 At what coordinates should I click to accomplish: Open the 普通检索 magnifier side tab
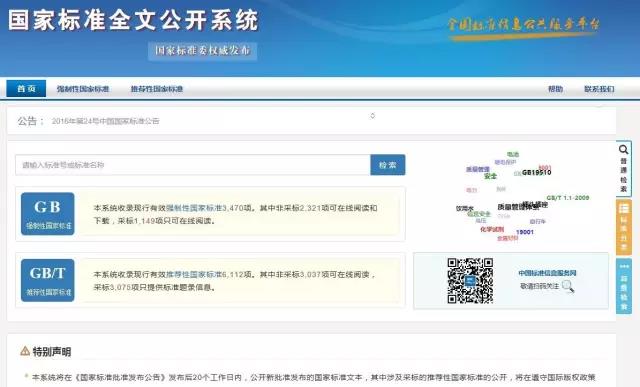click(x=624, y=168)
